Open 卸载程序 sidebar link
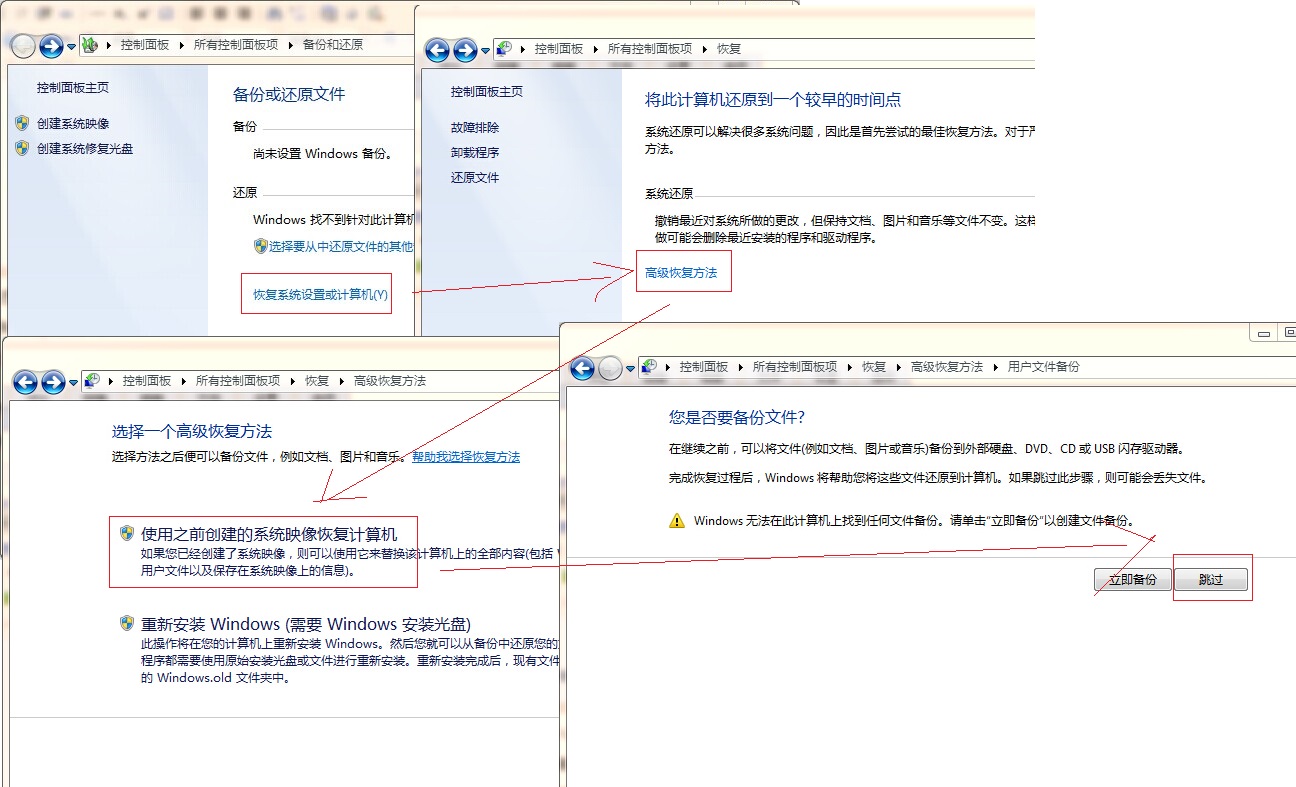1296x787 pixels. pos(475,153)
